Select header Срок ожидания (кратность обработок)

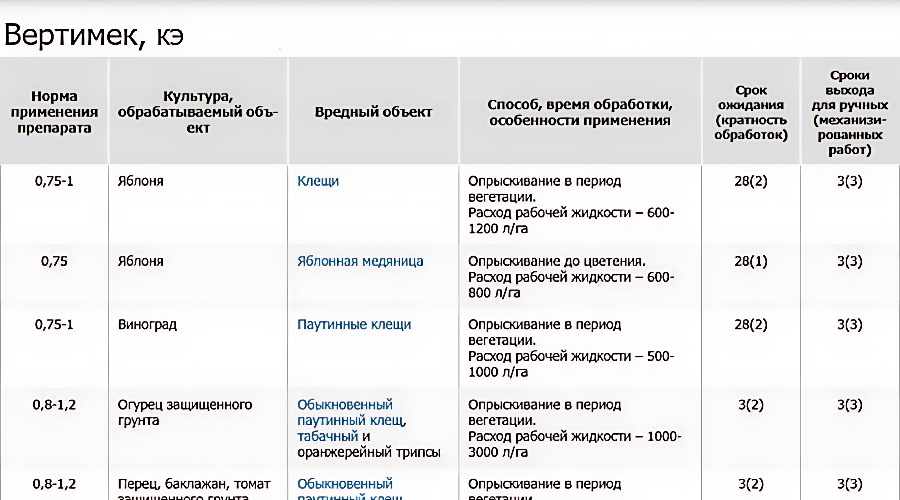click(x=751, y=113)
